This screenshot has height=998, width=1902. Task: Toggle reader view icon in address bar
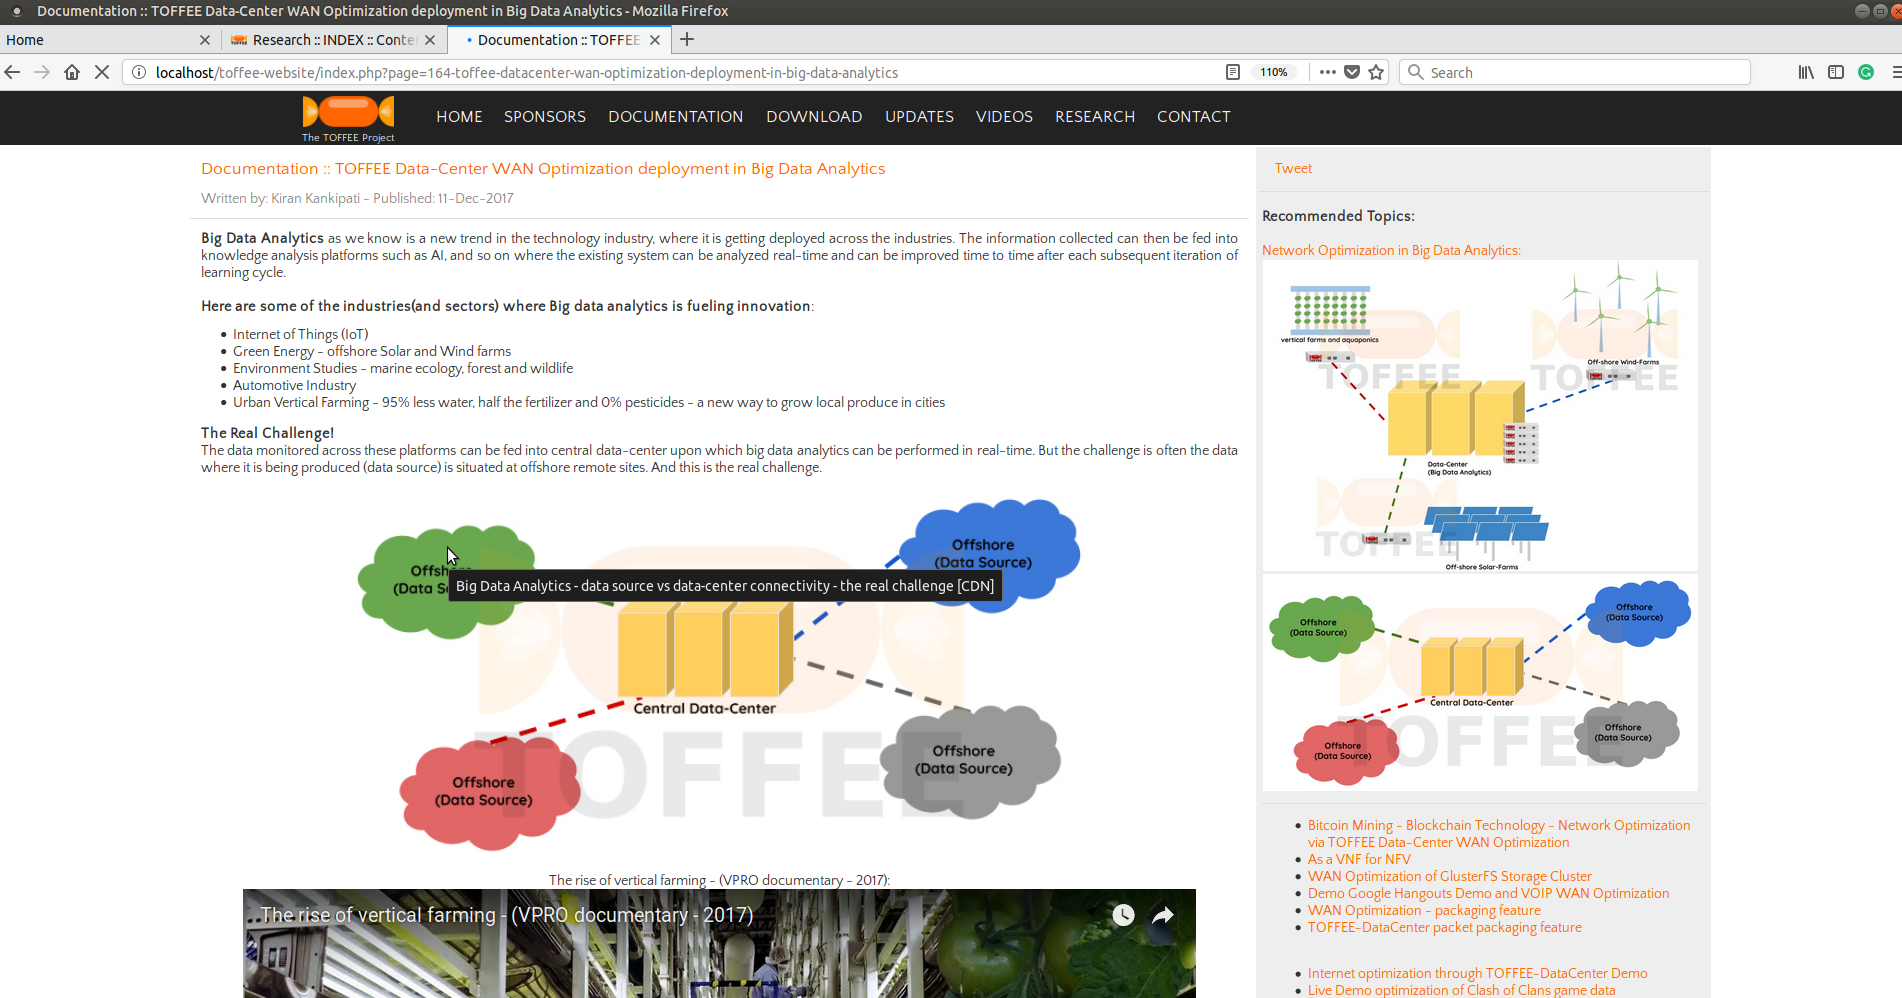1233,72
